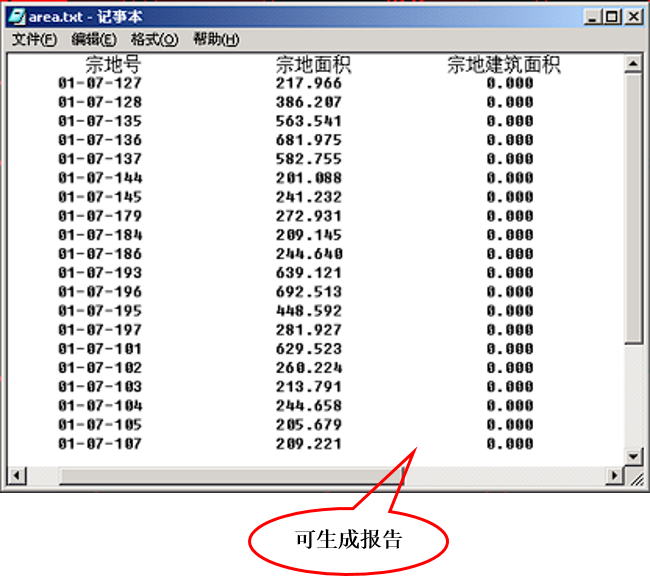Open the 格式(O) menu
Screen dimensions: 650x577
point(154,40)
